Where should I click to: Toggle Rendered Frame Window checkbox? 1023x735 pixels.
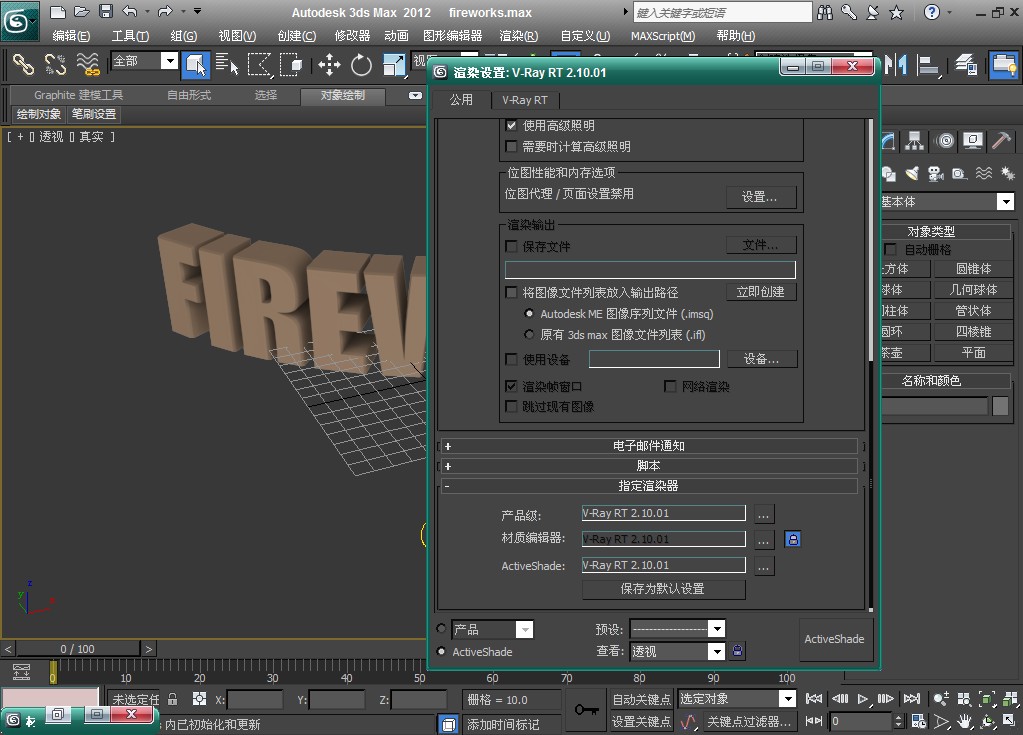click(x=512, y=386)
